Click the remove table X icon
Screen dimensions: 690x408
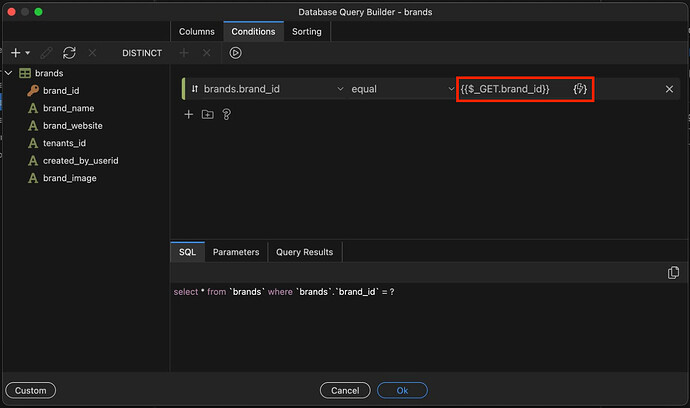[x=92, y=53]
